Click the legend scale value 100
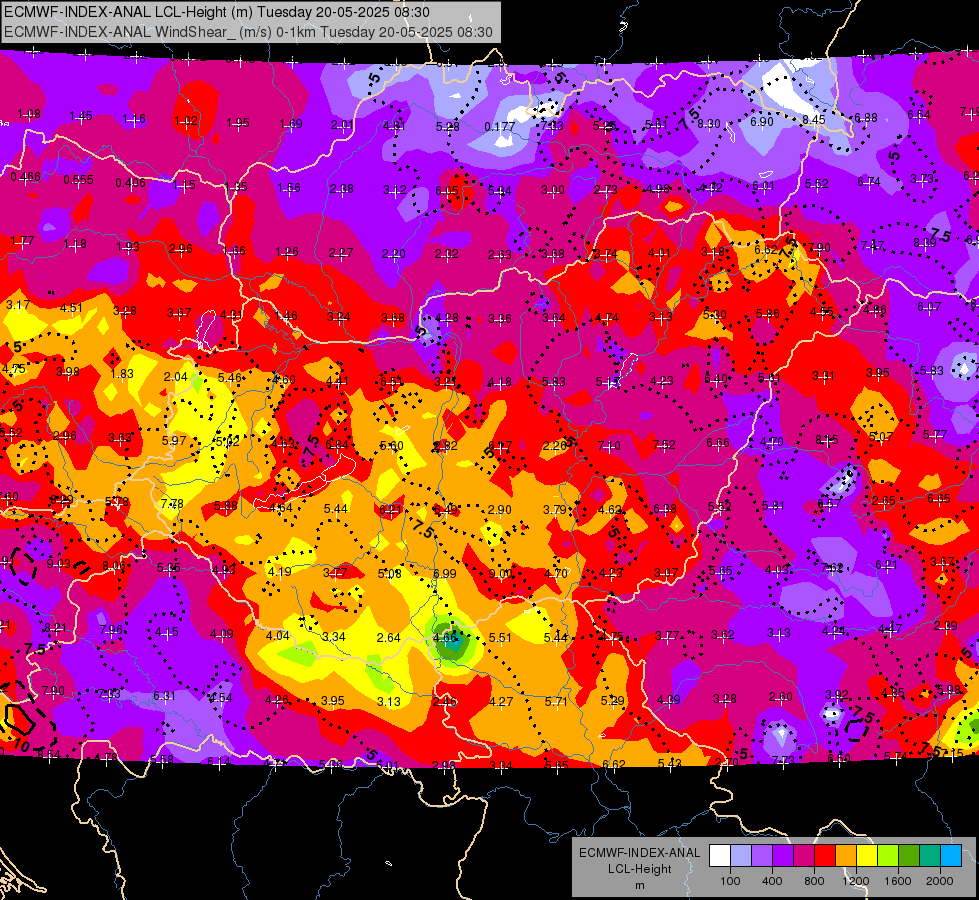This screenshot has width=979, height=900. [731, 881]
